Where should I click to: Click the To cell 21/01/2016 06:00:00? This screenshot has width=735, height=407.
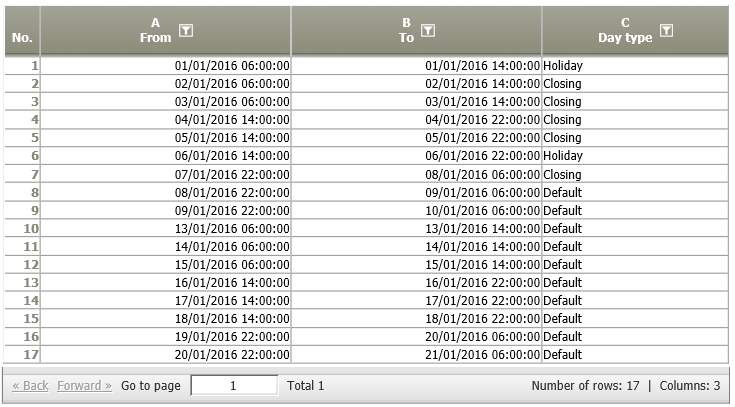(416, 354)
